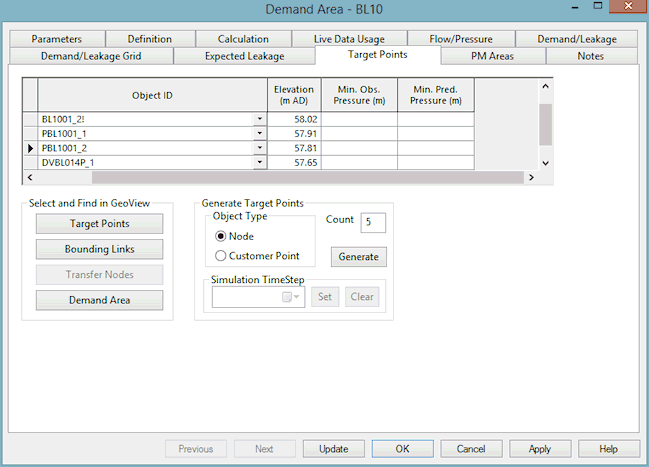Viewport: 649px width, 467px height.
Task: Open the Simulation TimeStep combo box
Action: (x=258, y=297)
